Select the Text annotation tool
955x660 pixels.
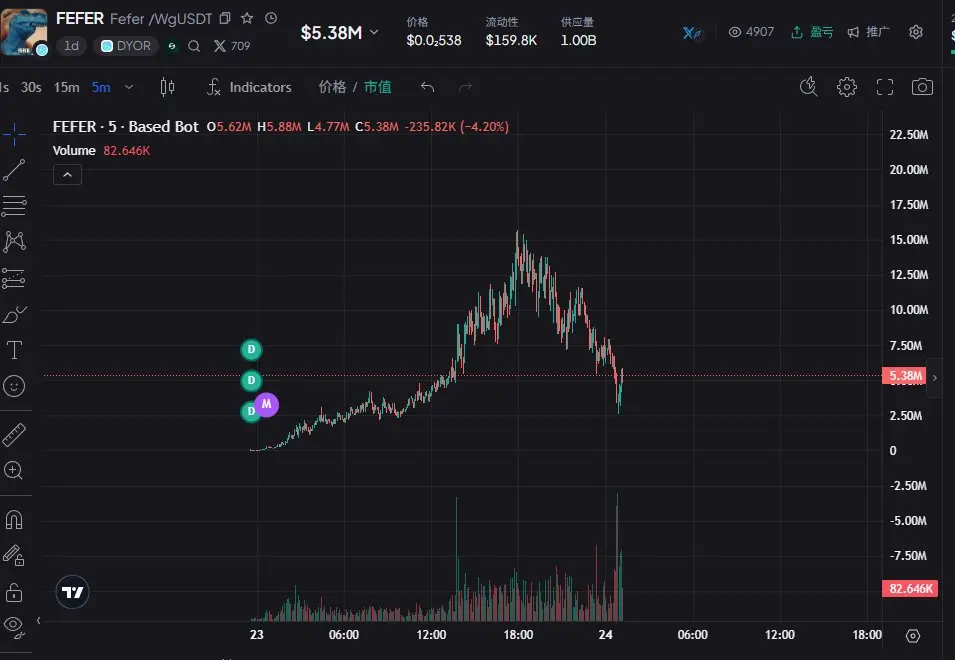pos(14,350)
